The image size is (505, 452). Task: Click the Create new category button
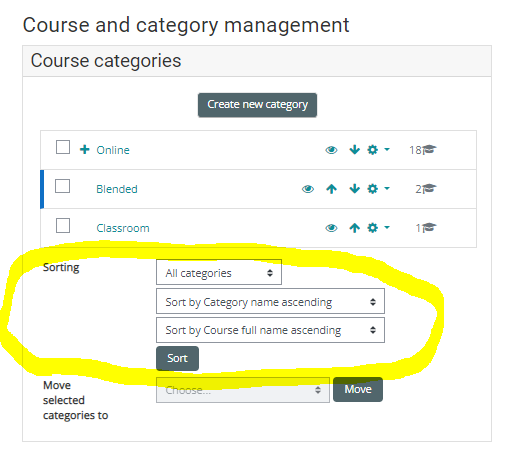tap(257, 105)
